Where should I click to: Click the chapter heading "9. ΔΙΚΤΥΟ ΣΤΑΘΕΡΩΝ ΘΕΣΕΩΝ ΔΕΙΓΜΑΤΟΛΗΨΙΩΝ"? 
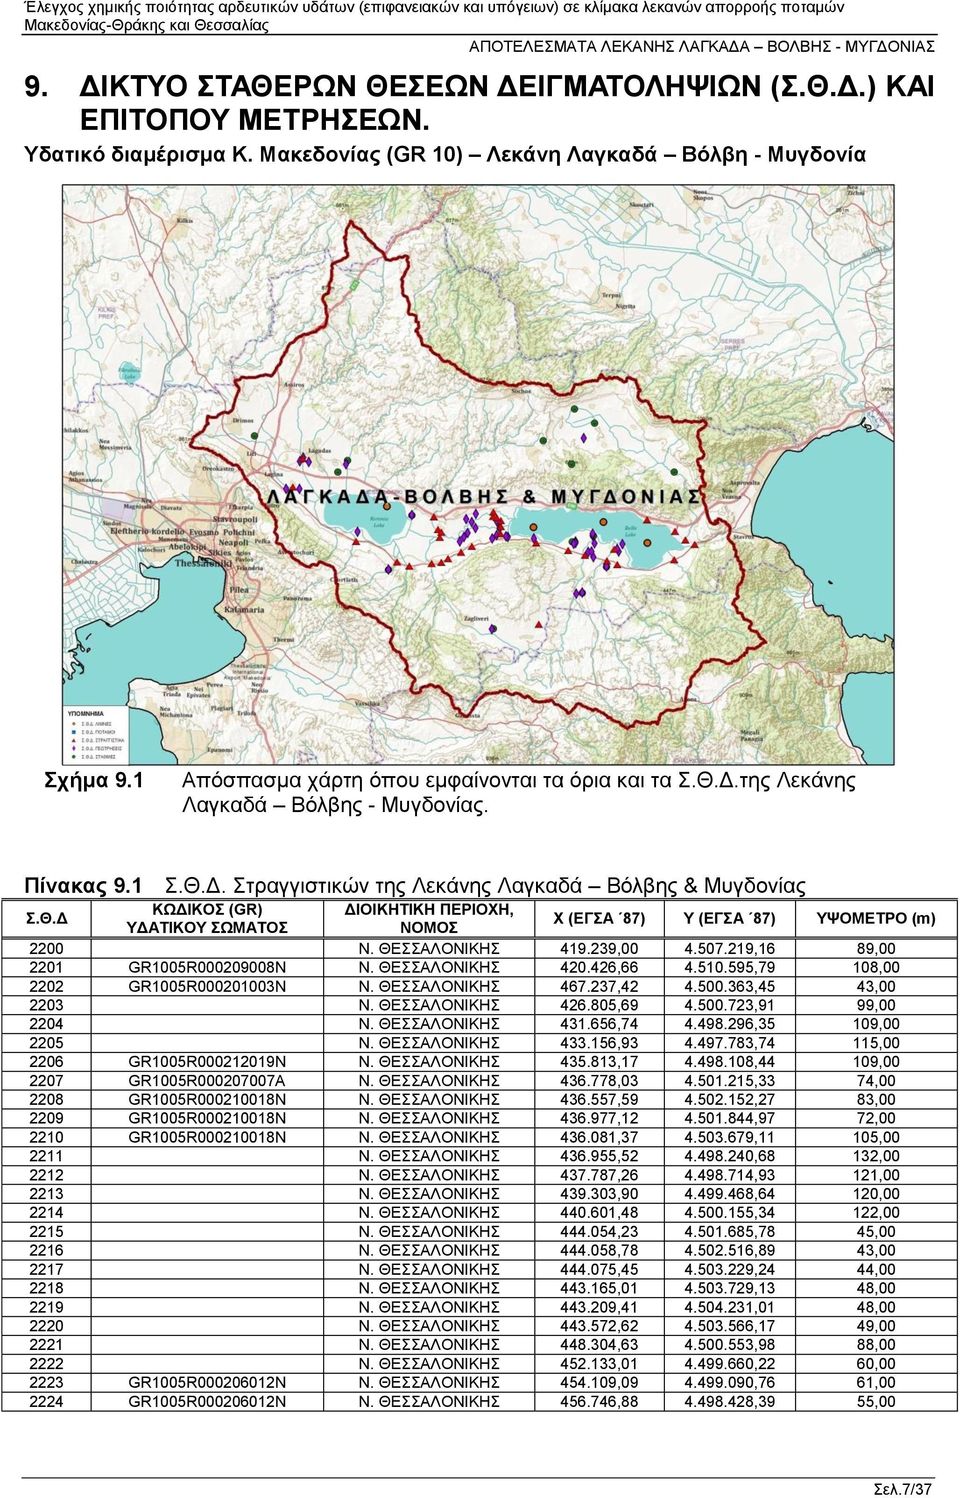click(x=392, y=87)
